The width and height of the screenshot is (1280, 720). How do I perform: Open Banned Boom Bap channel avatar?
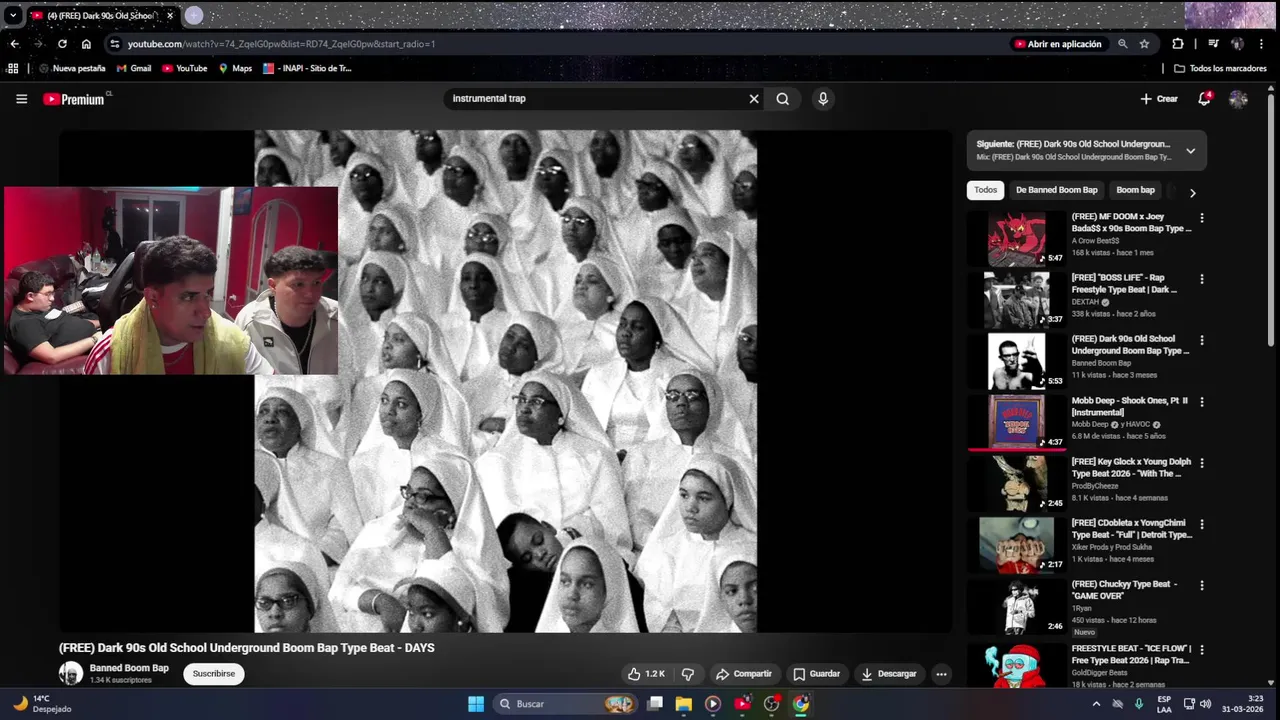click(70, 674)
